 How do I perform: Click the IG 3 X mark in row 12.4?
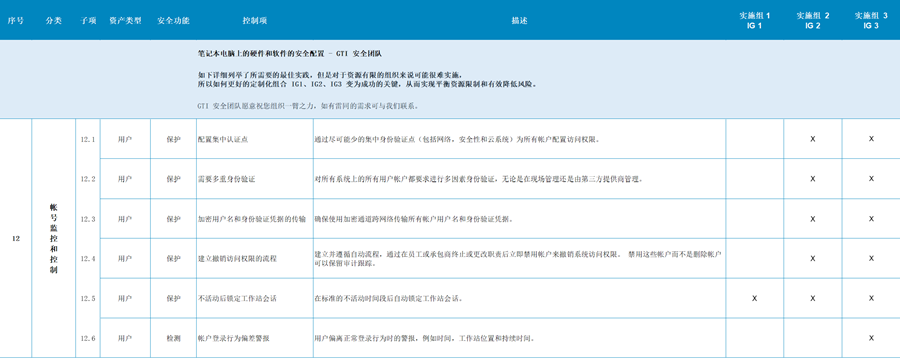(x=871, y=259)
